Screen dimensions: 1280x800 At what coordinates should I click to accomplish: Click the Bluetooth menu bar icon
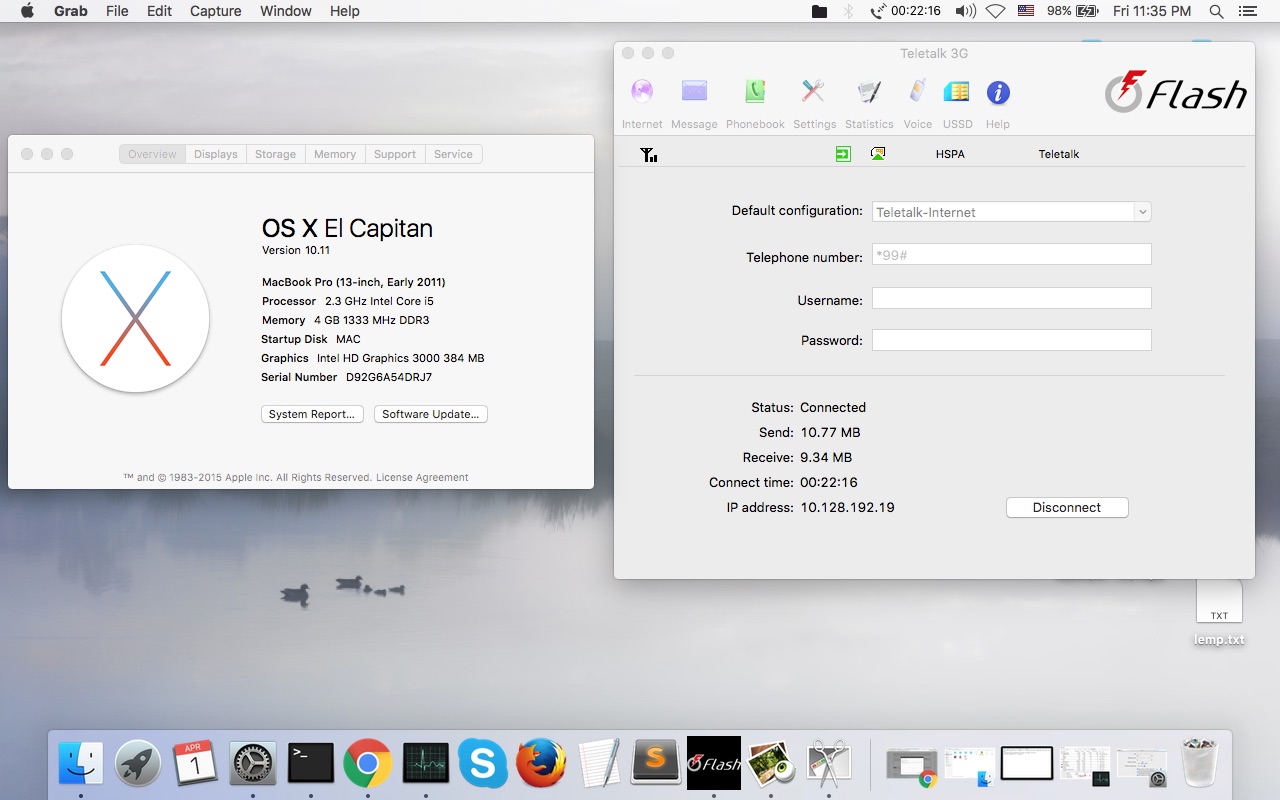click(x=848, y=11)
